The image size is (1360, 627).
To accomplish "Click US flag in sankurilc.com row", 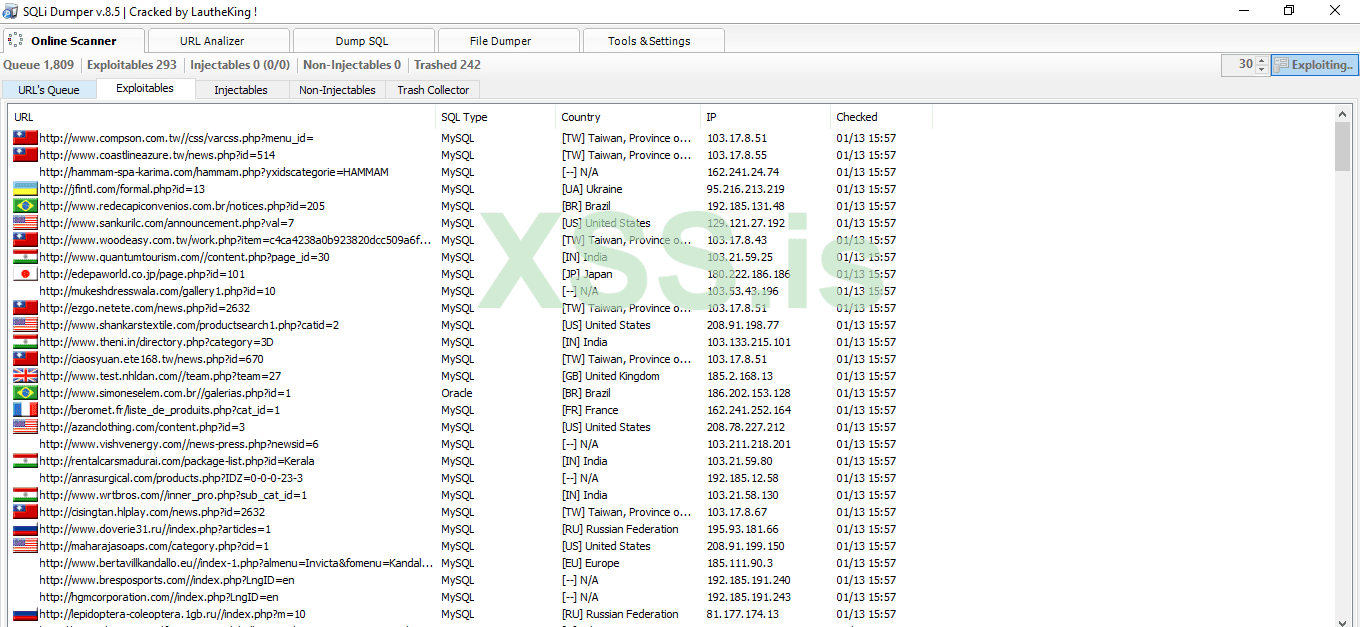I will pyautogui.click(x=25, y=223).
